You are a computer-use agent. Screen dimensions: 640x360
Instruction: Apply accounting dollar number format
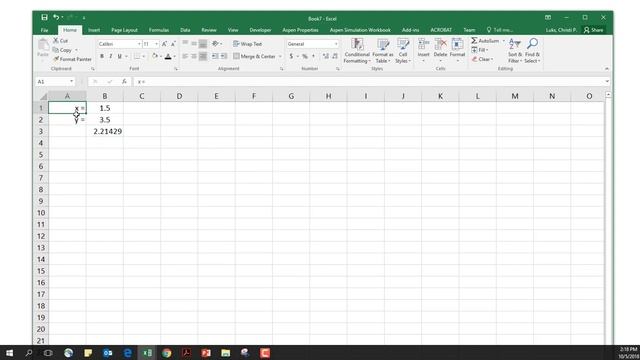point(291,56)
